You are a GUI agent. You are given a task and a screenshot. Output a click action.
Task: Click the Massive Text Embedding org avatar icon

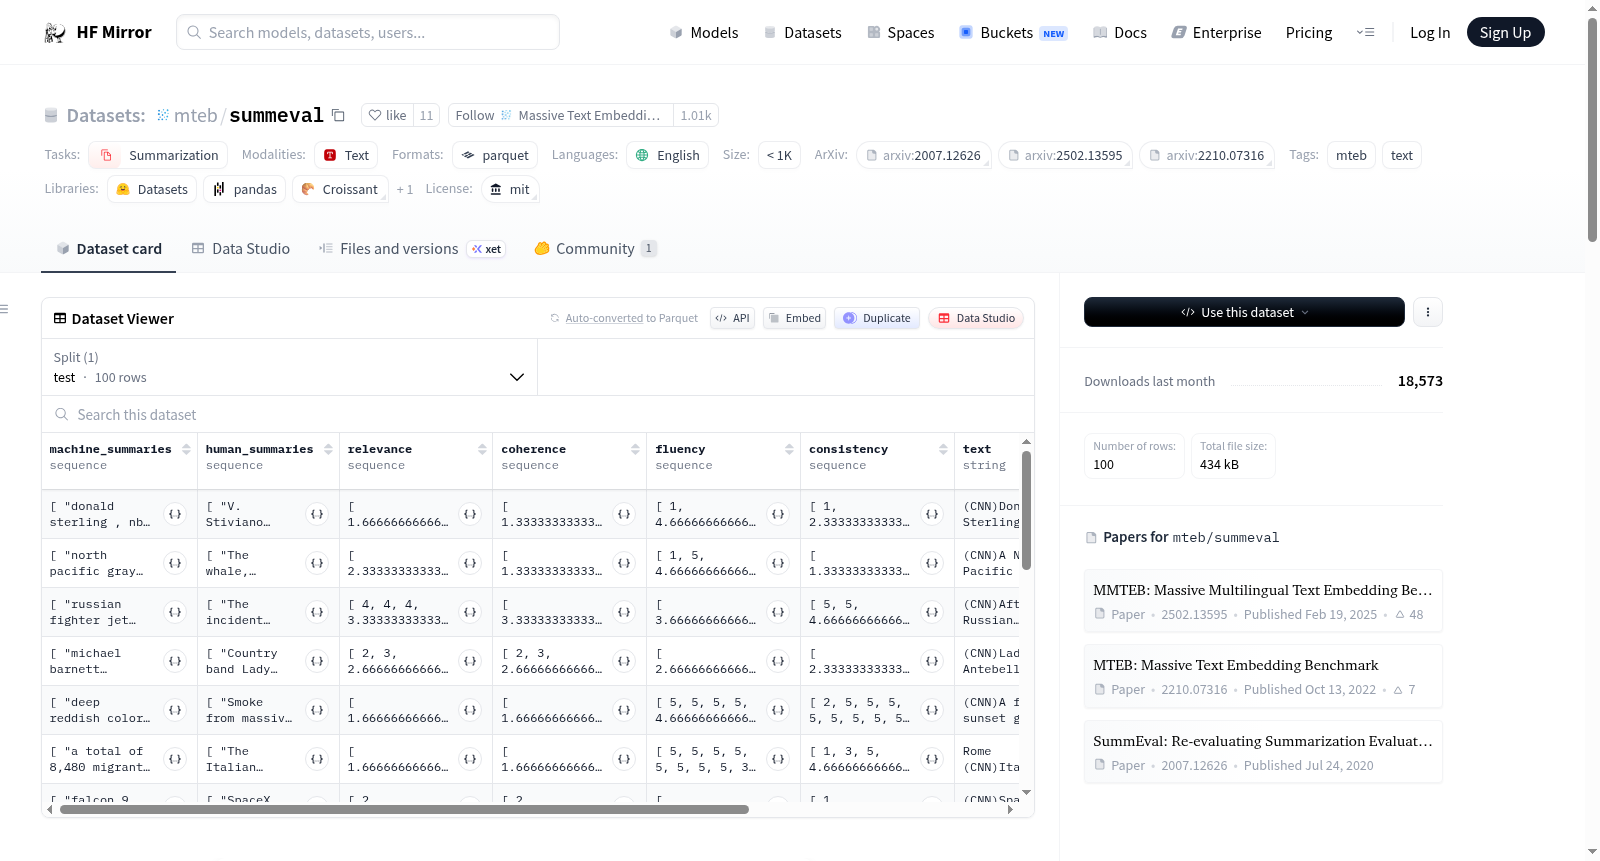coord(506,115)
